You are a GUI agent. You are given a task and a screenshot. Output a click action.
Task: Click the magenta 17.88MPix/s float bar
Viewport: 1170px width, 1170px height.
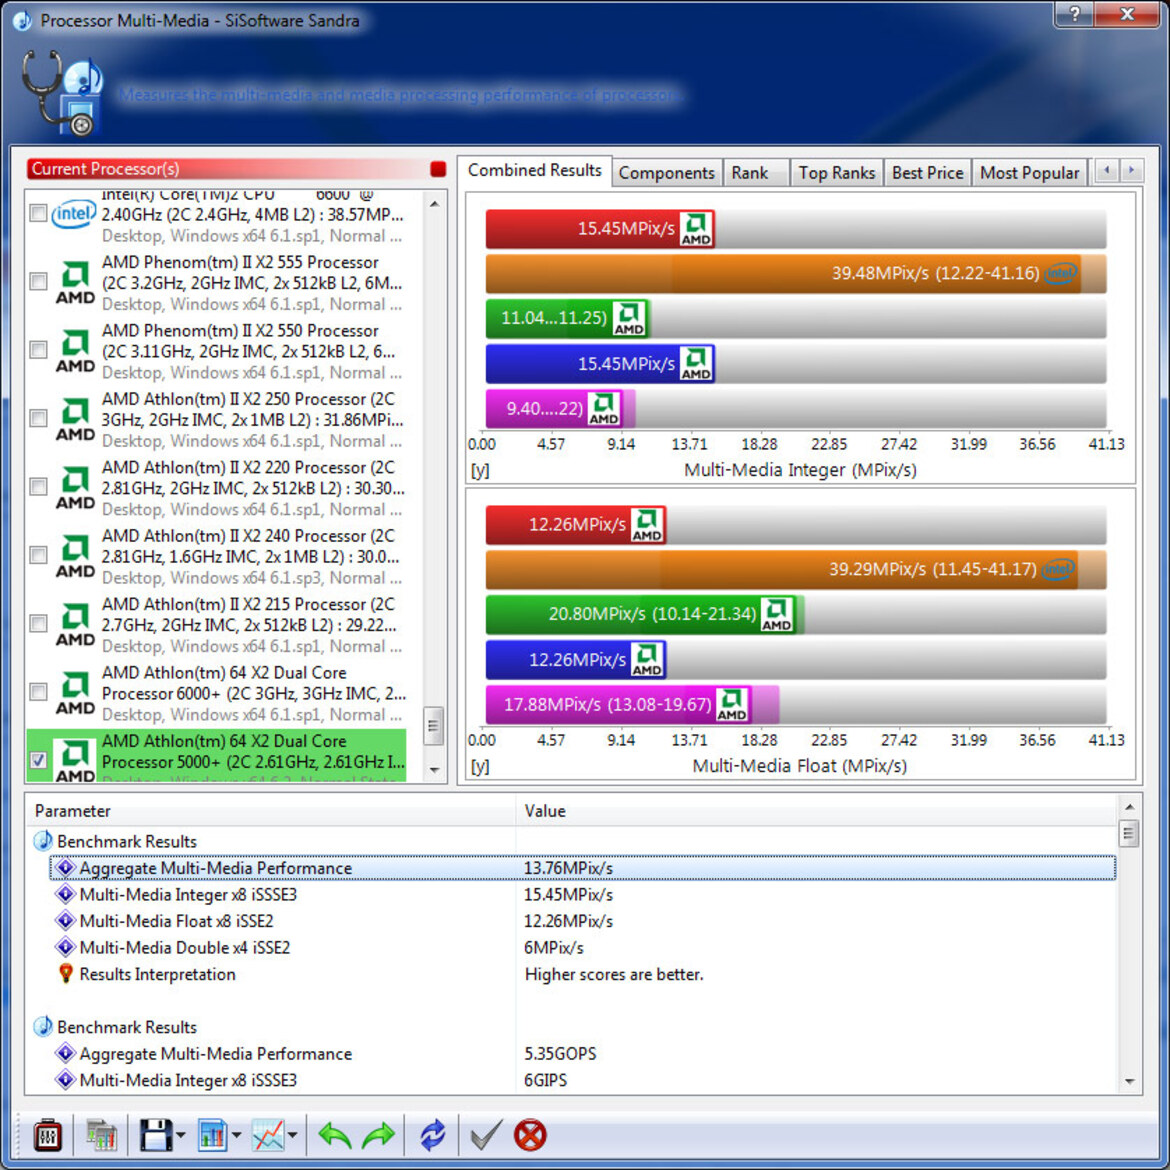coord(619,705)
